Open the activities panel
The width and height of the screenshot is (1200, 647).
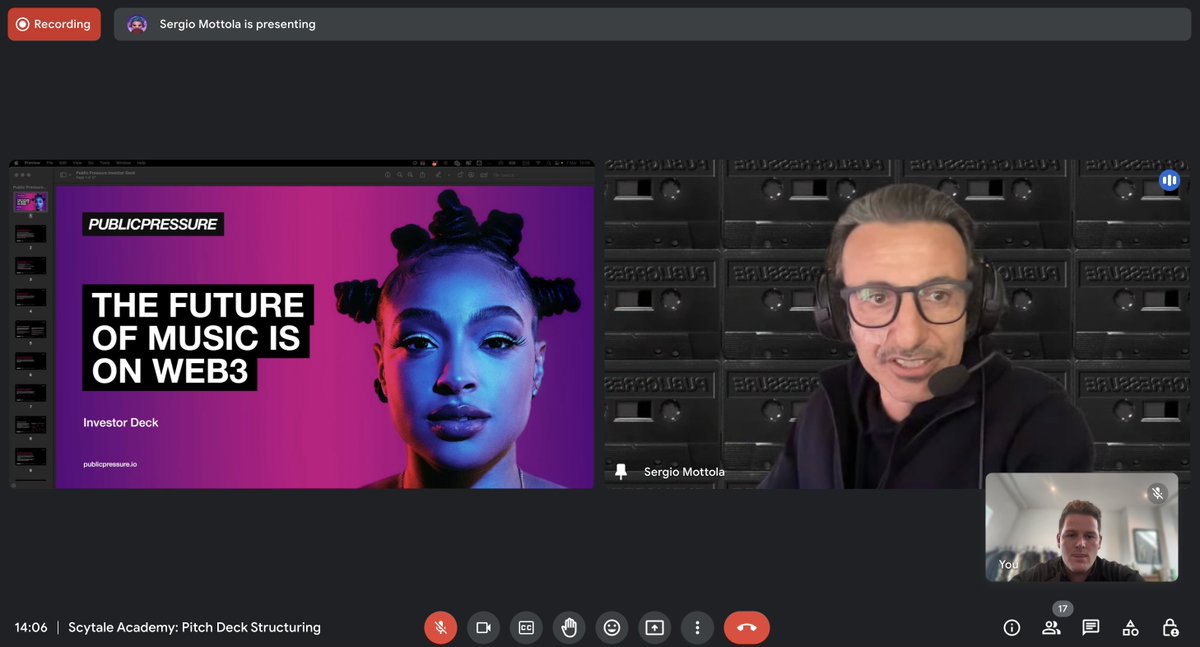(x=1130, y=627)
